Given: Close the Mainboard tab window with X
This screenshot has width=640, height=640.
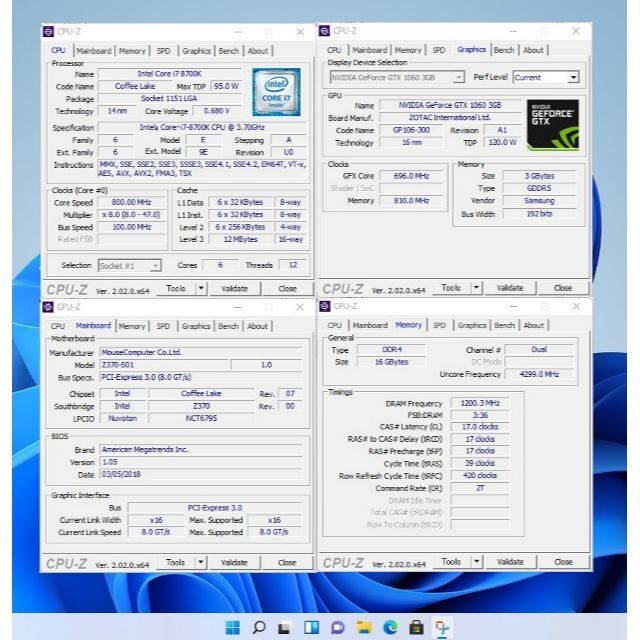Looking at the screenshot, I should pos(300,307).
